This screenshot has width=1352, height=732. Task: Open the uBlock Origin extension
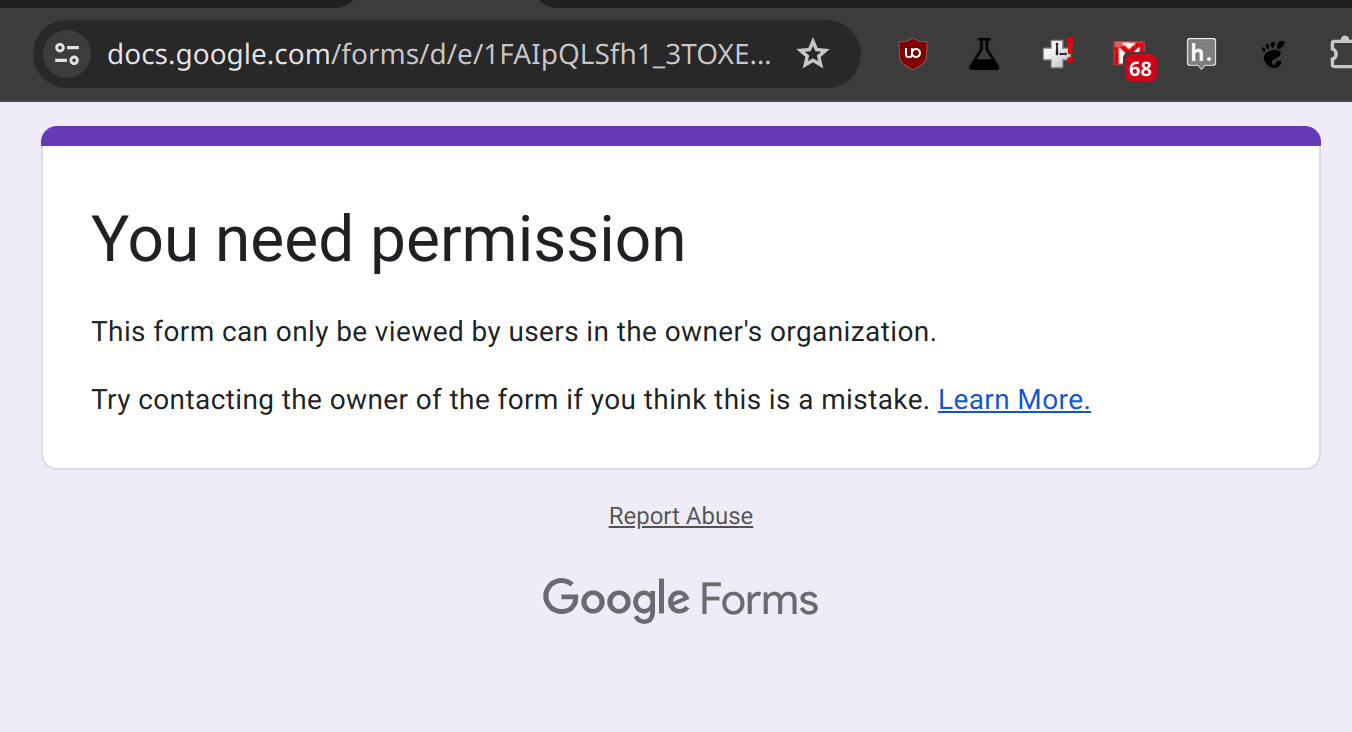point(912,54)
